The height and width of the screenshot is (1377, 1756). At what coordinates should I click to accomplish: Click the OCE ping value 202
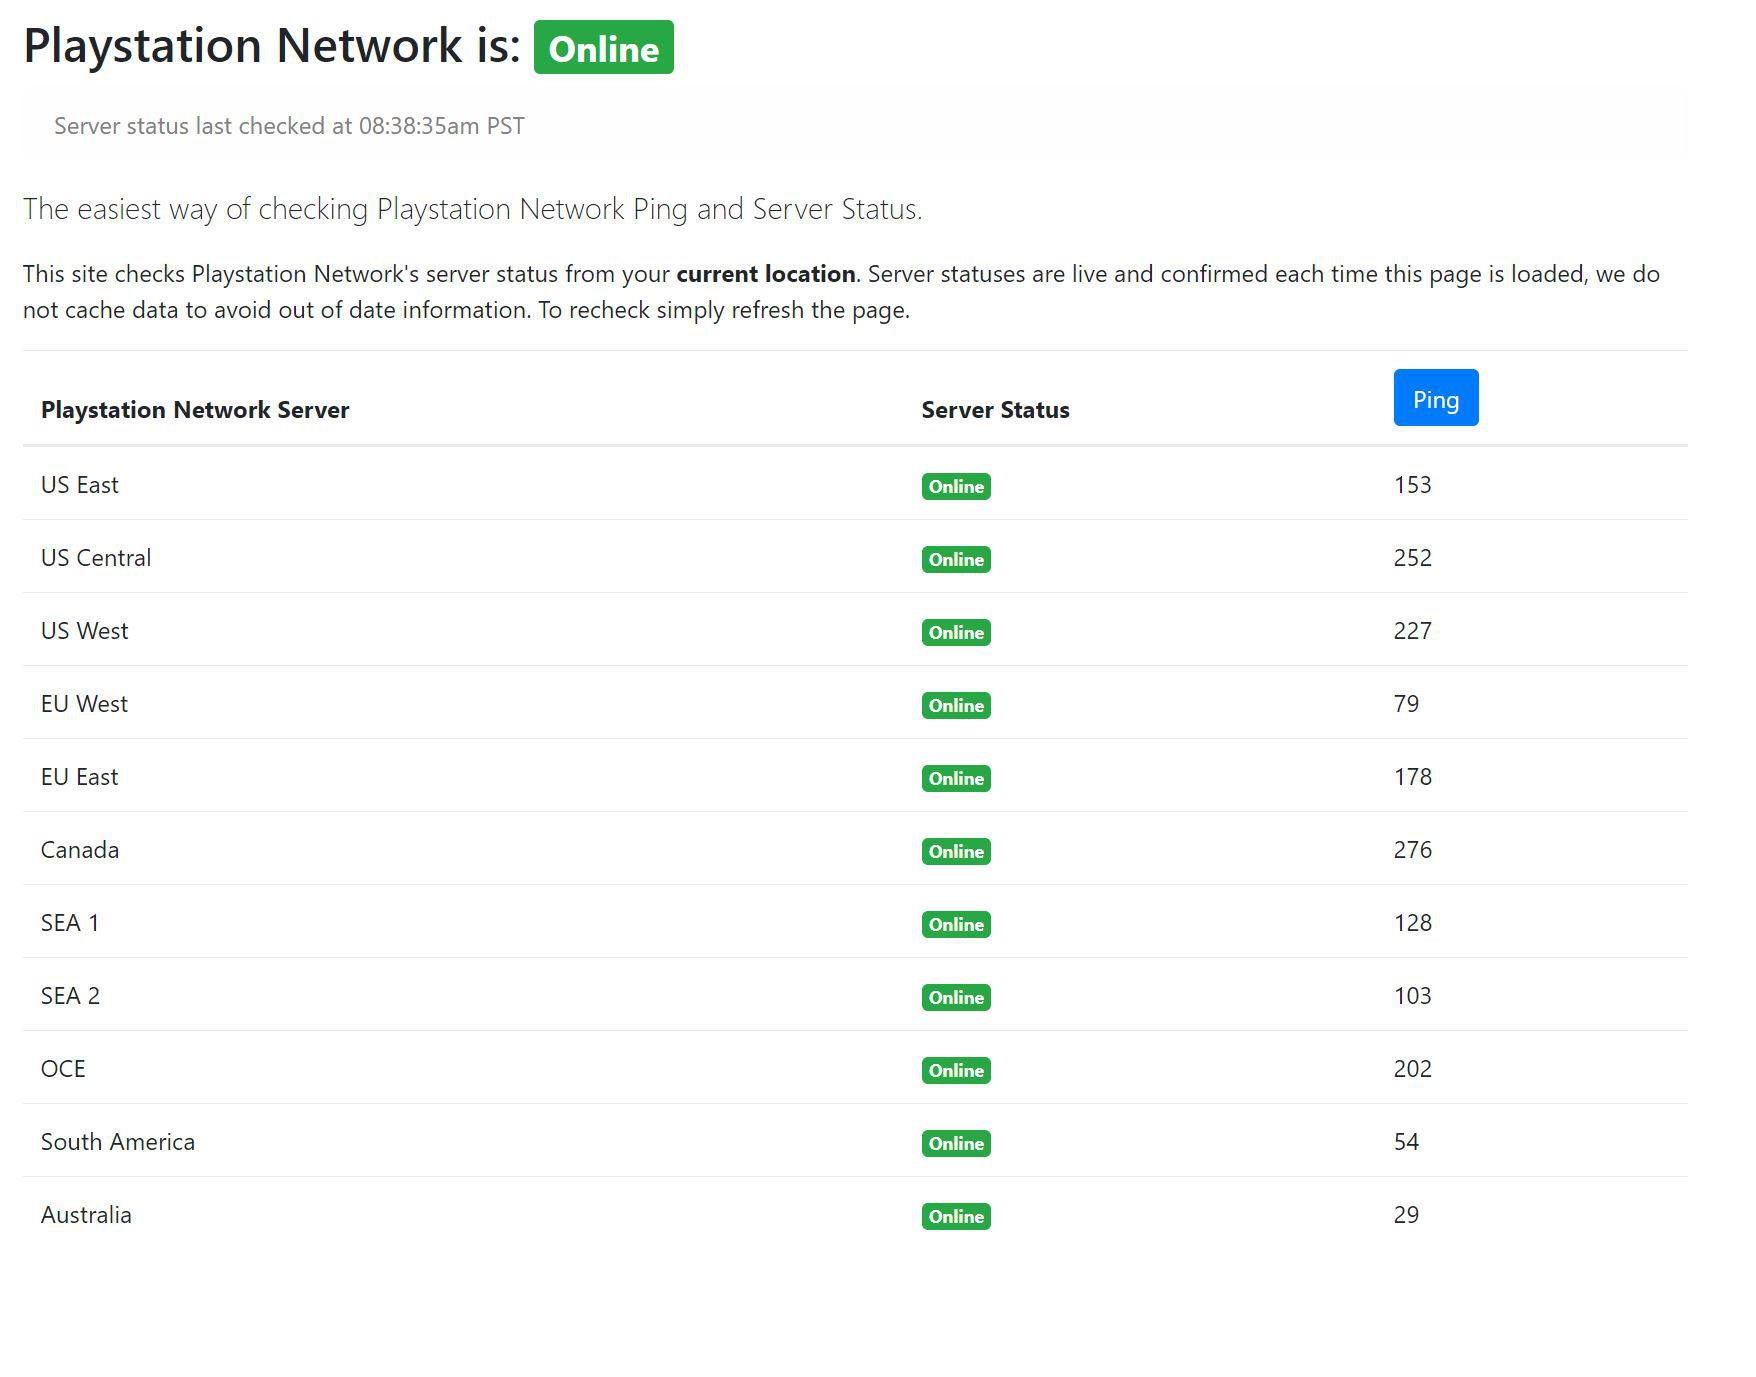pos(1412,1069)
